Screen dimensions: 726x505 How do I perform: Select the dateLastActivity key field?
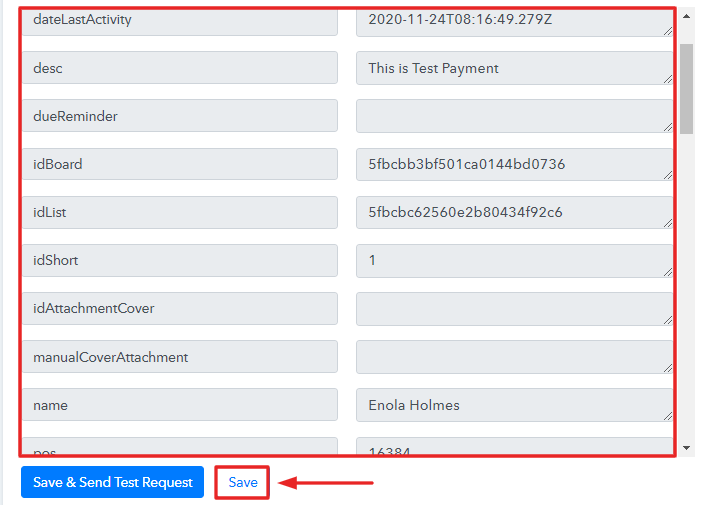pyautogui.click(x=180, y=20)
